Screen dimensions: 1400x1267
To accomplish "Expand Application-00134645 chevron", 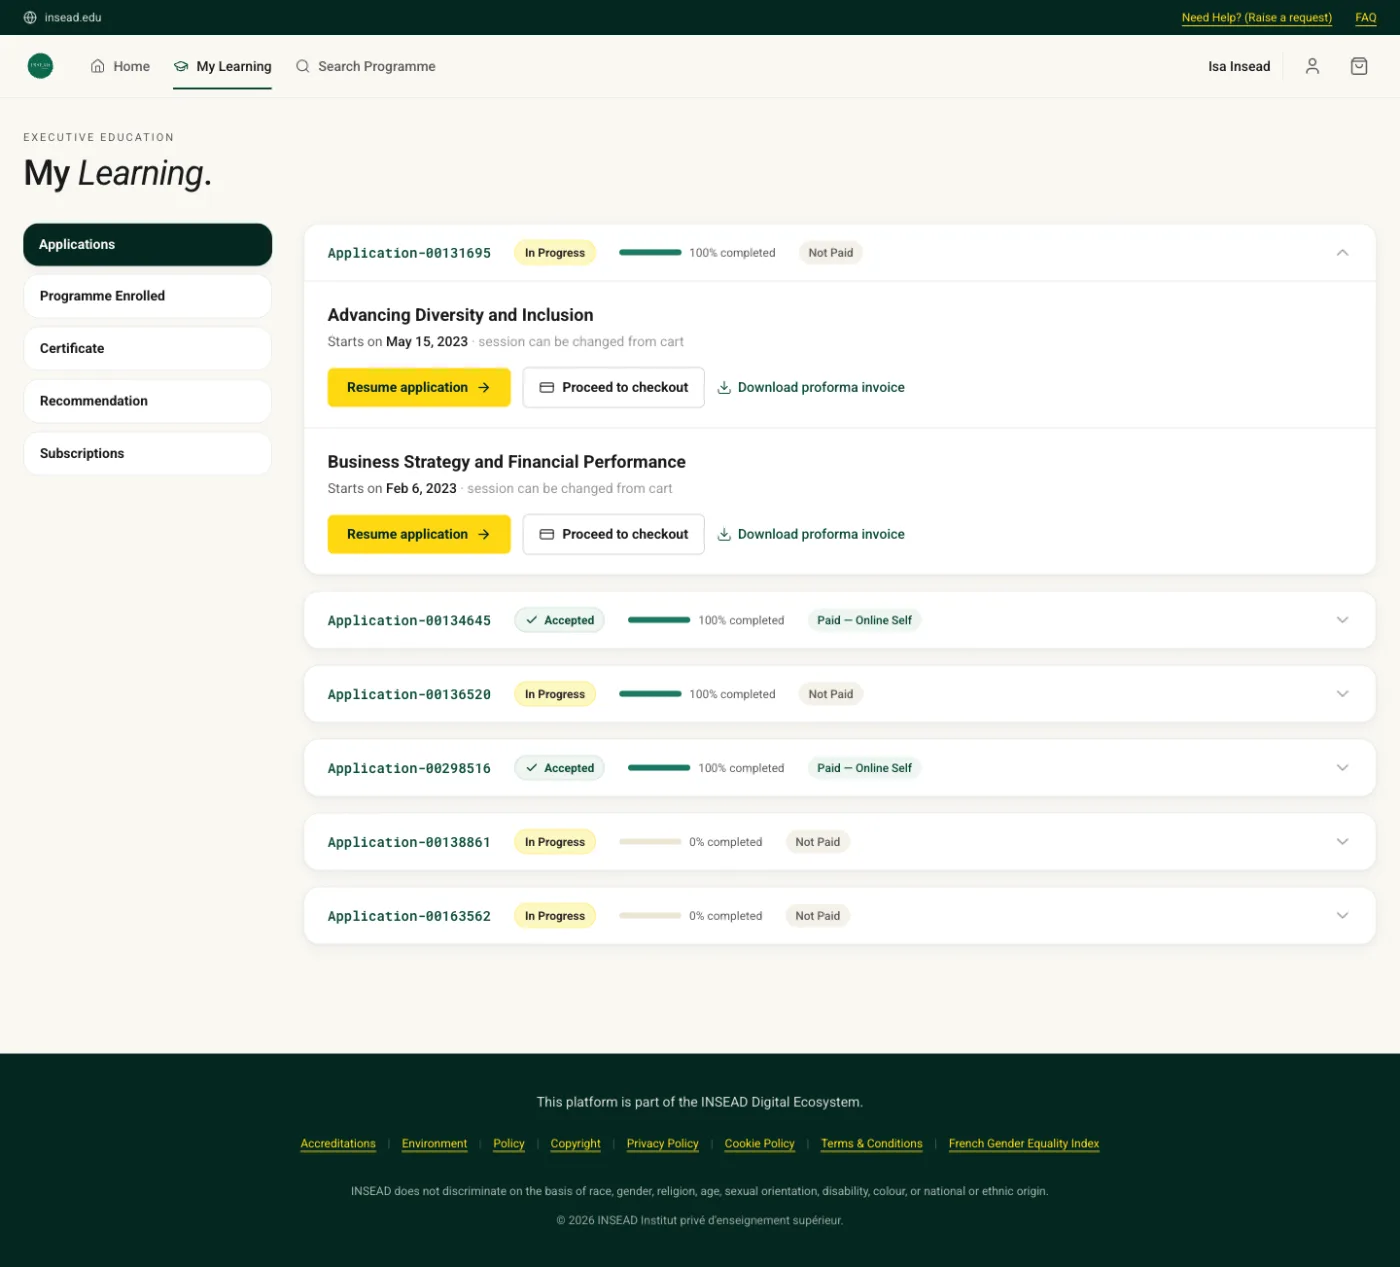I will tap(1342, 620).
